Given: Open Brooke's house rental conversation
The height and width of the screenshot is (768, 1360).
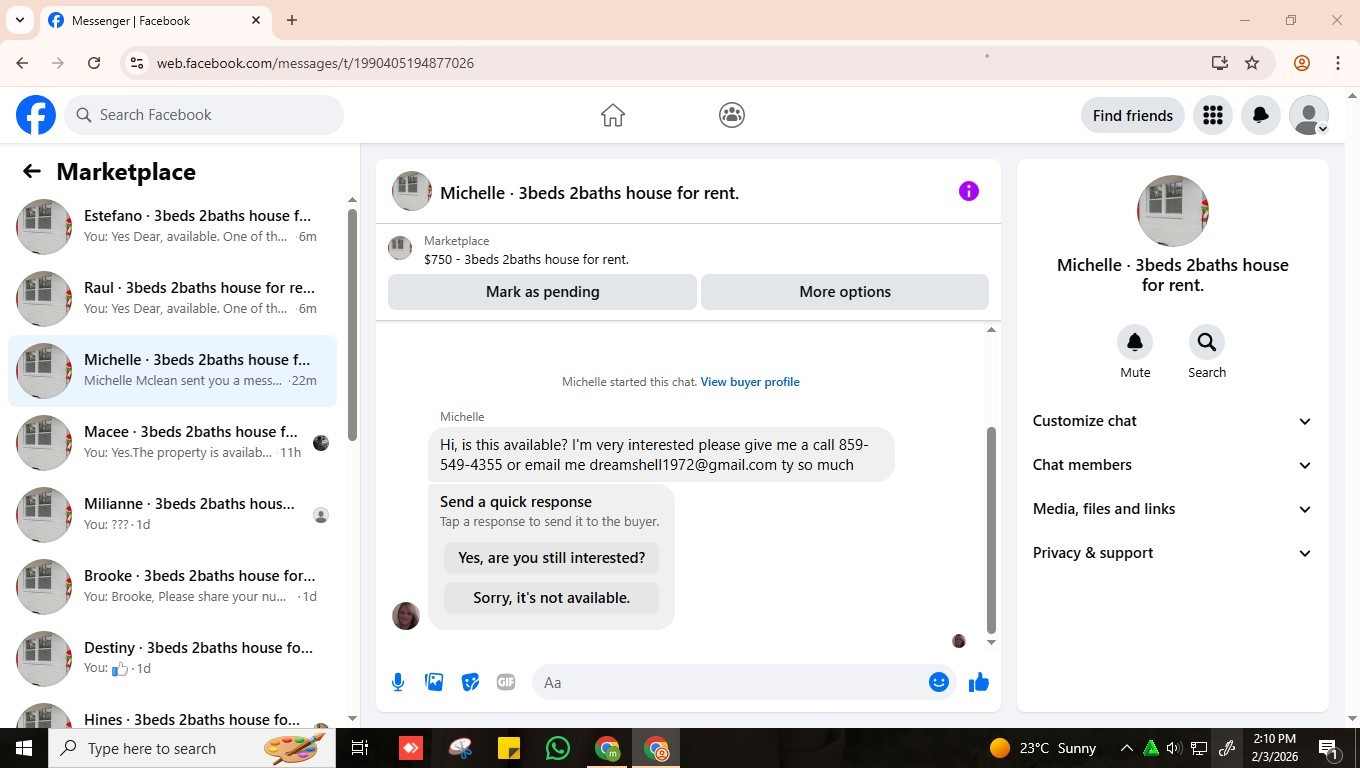Looking at the screenshot, I should (x=172, y=586).
